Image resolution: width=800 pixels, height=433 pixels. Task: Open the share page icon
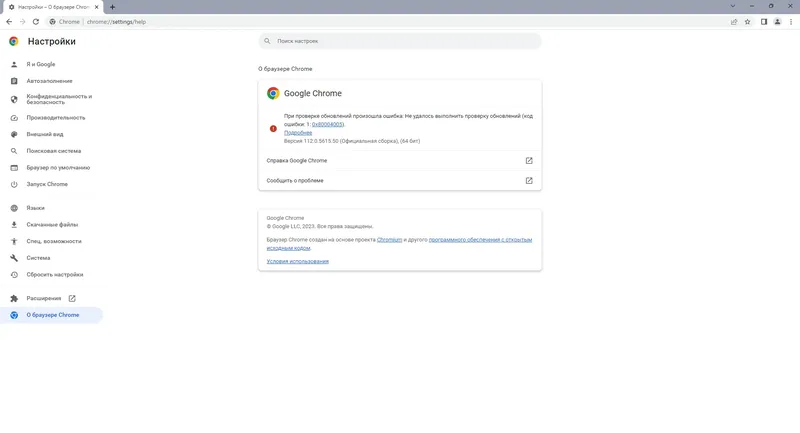coord(734,21)
